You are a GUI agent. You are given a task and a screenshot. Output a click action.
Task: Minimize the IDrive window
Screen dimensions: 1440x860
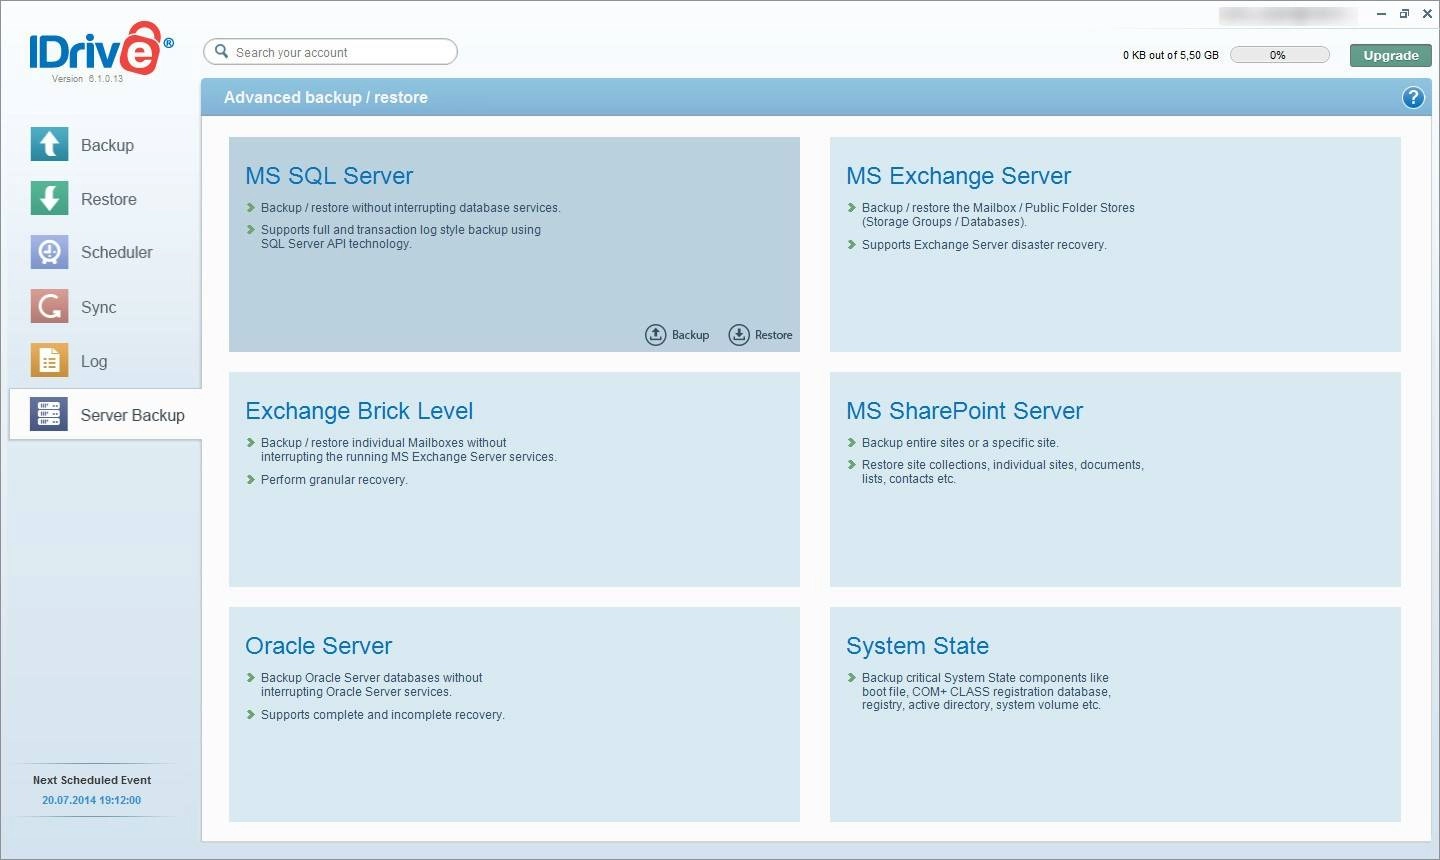1381,14
